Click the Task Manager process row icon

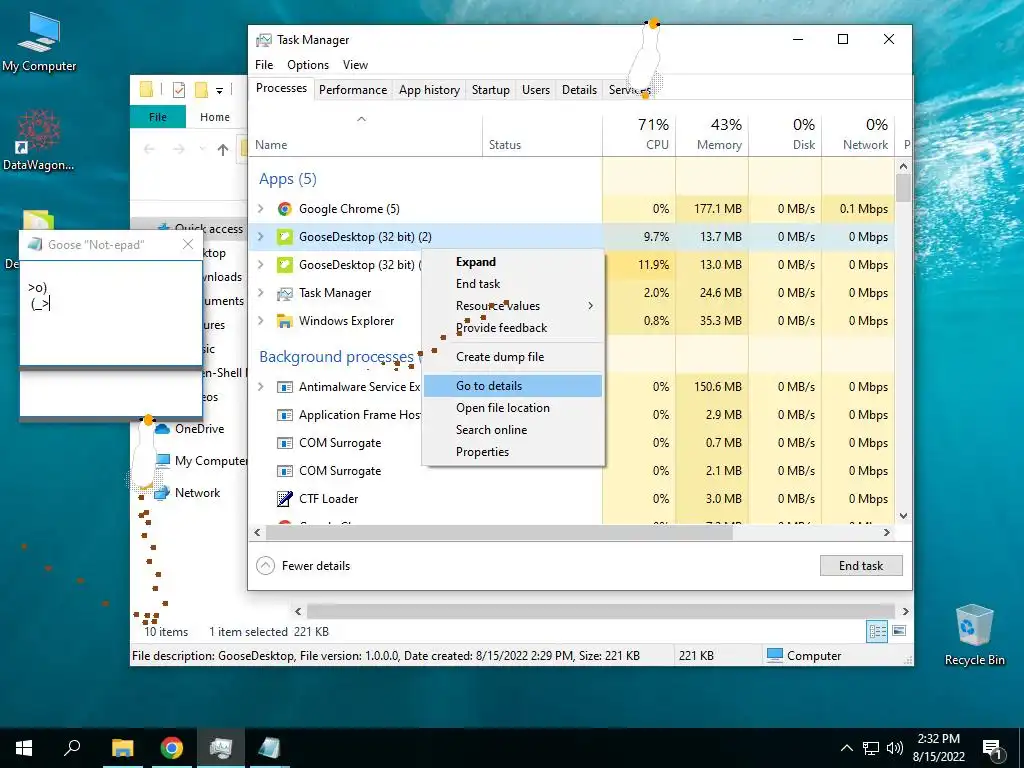284,293
